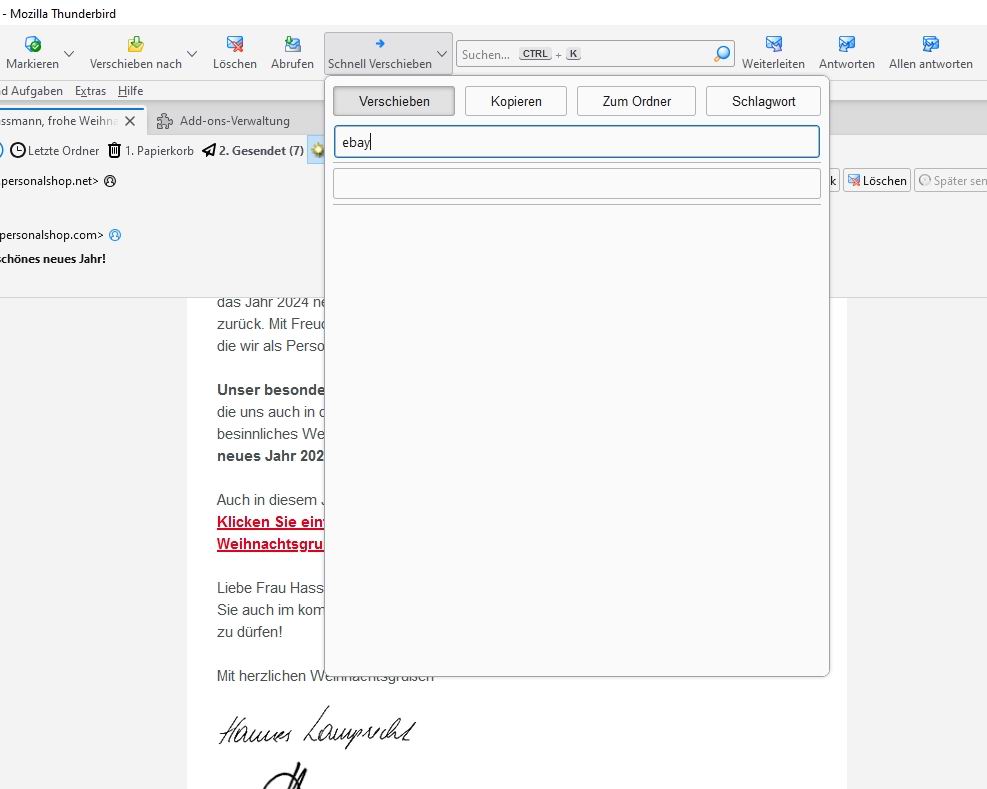Image resolution: width=987 pixels, height=789 pixels.
Task: Click the Gesendet paper plane icon
Action: click(209, 150)
